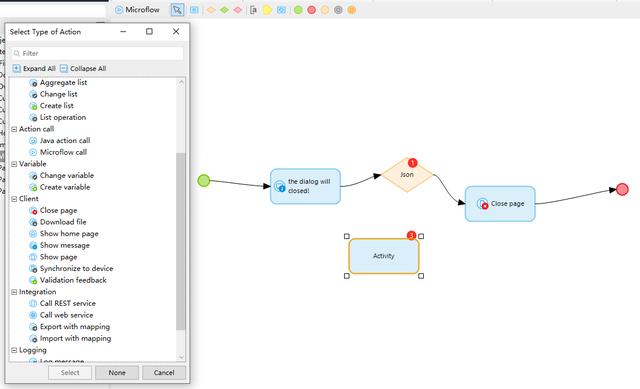Image resolution: width=640 pixels, height=389 pixels.
Task: Collapse the Client group
Action: click(x=14, y=199)
